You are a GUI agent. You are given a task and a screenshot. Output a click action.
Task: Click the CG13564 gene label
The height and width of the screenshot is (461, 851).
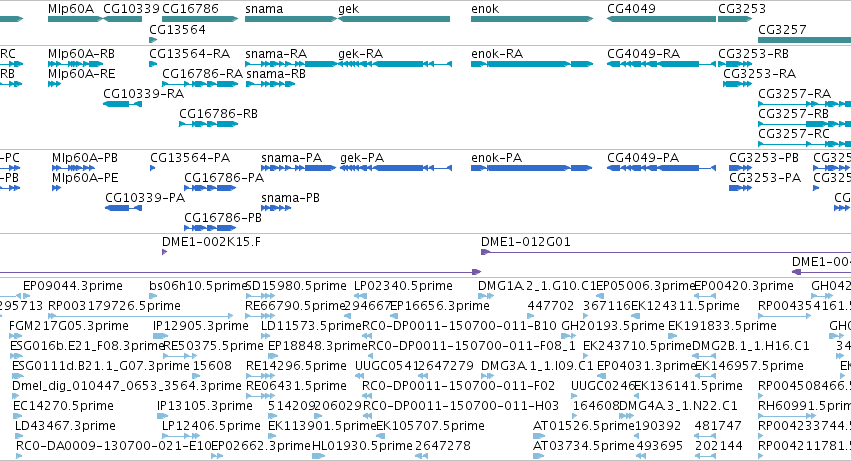177,29
